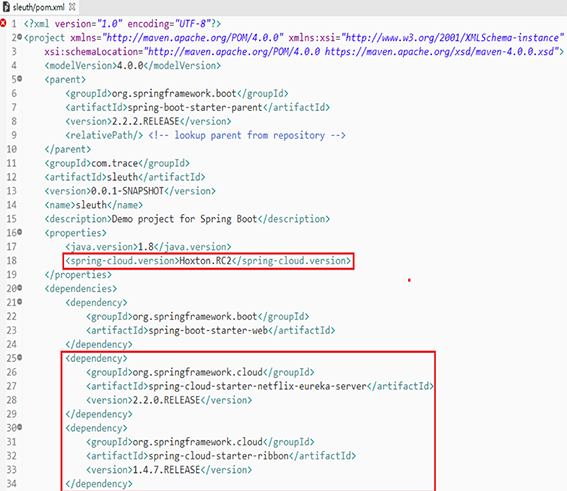Fold the first dependency at line 21
This screenshot has height=491, width=567.
pyautogui.click(x=20, y=301)
